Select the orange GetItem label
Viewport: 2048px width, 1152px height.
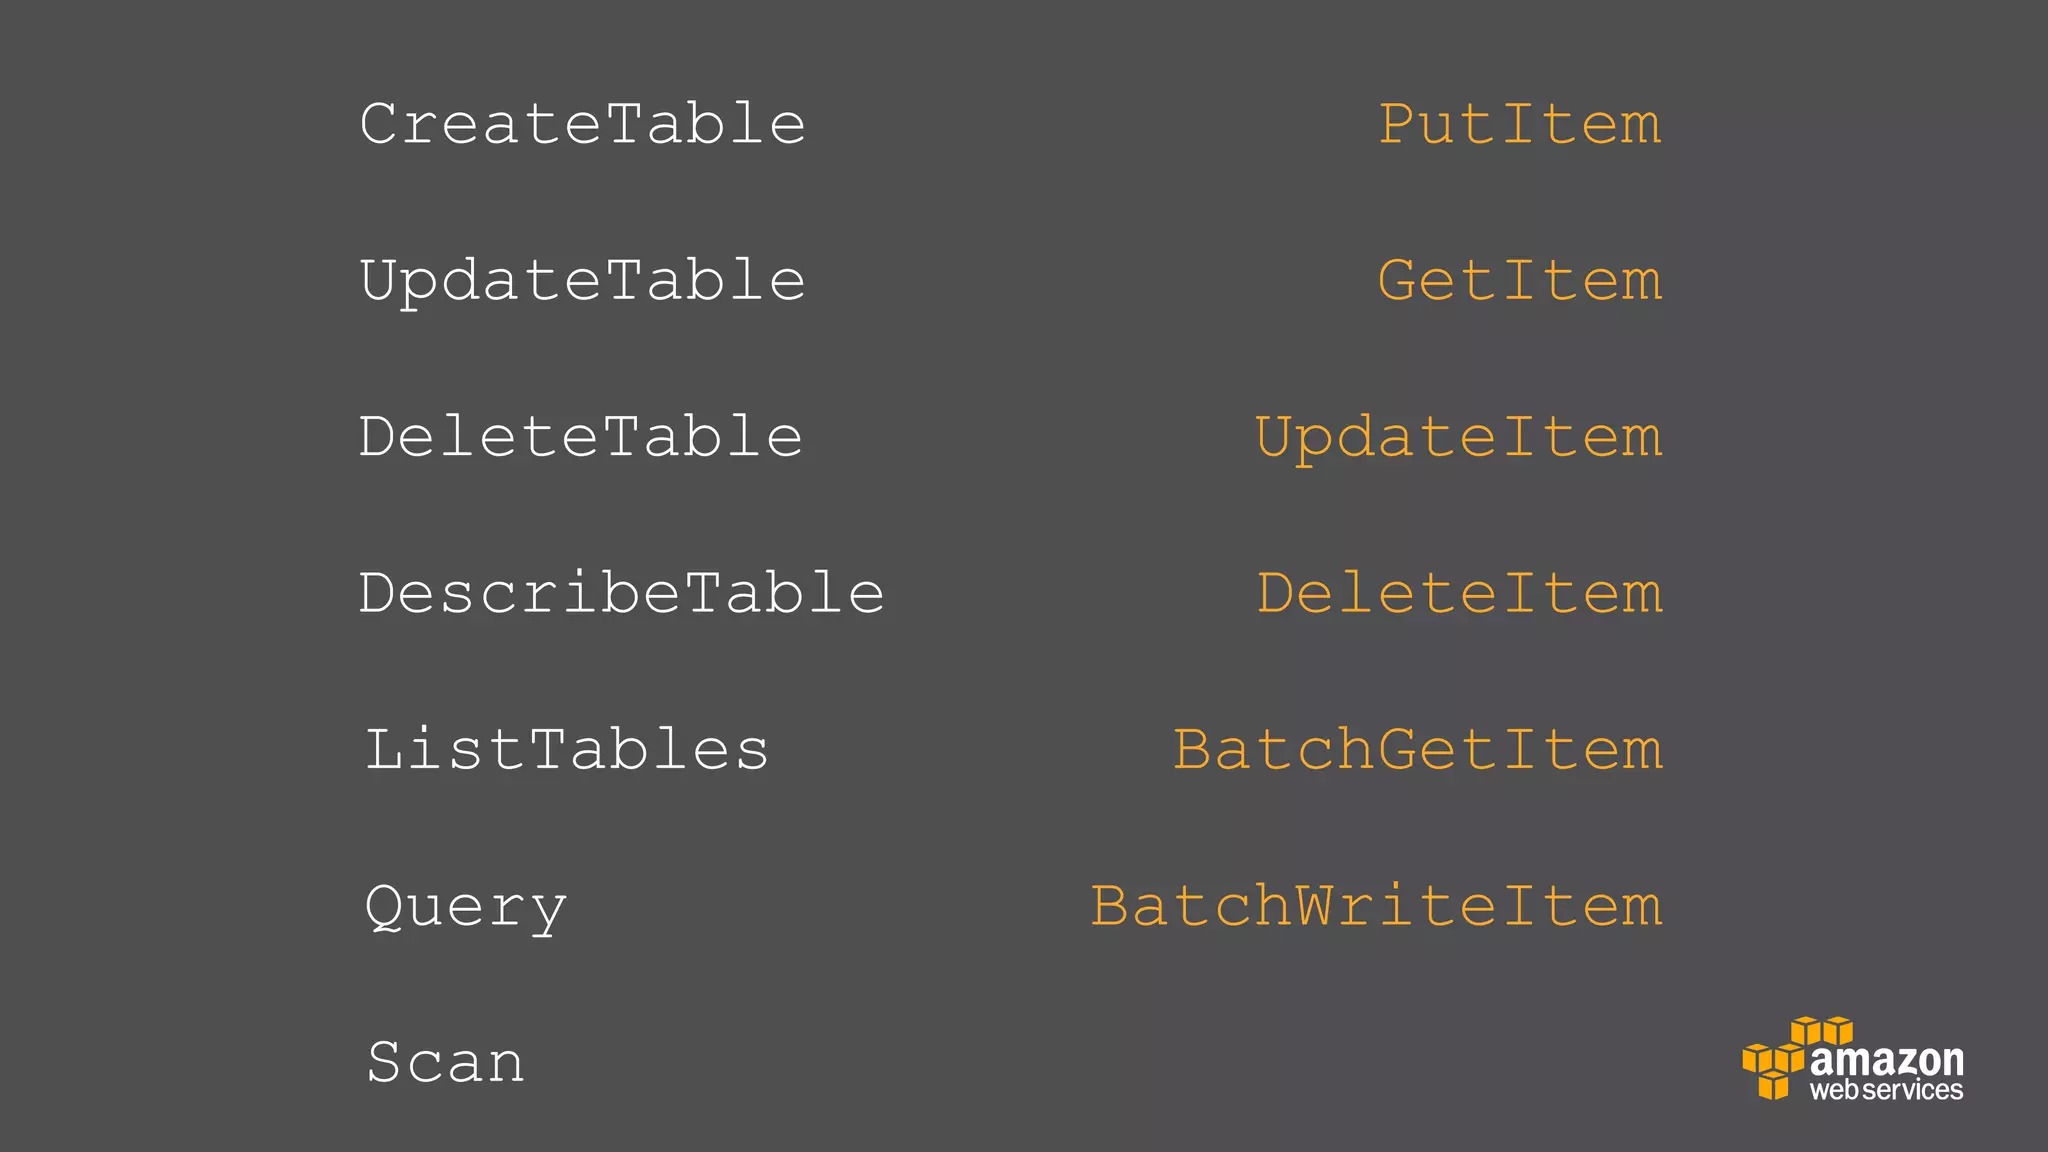point(1520,280)
